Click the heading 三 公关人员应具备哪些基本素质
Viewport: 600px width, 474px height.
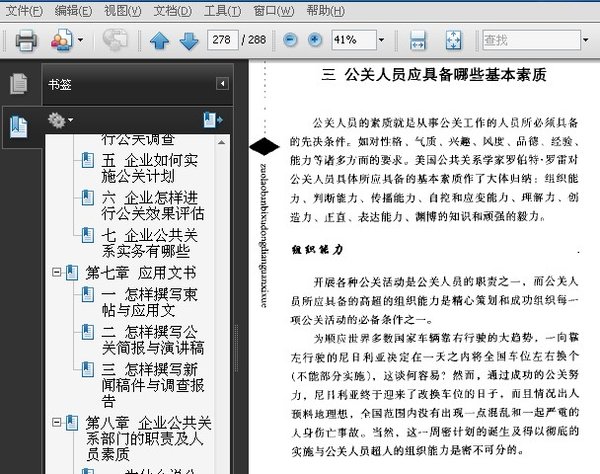[434, 75]
